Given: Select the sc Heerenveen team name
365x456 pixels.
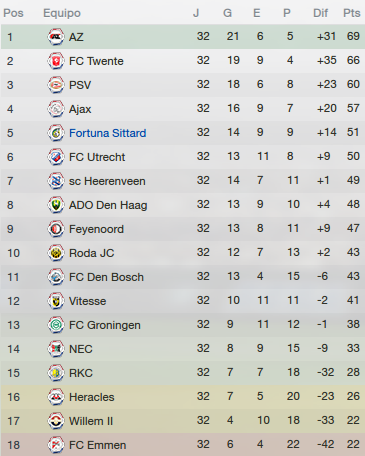Looking at the screenshot, I should point(107,181).
